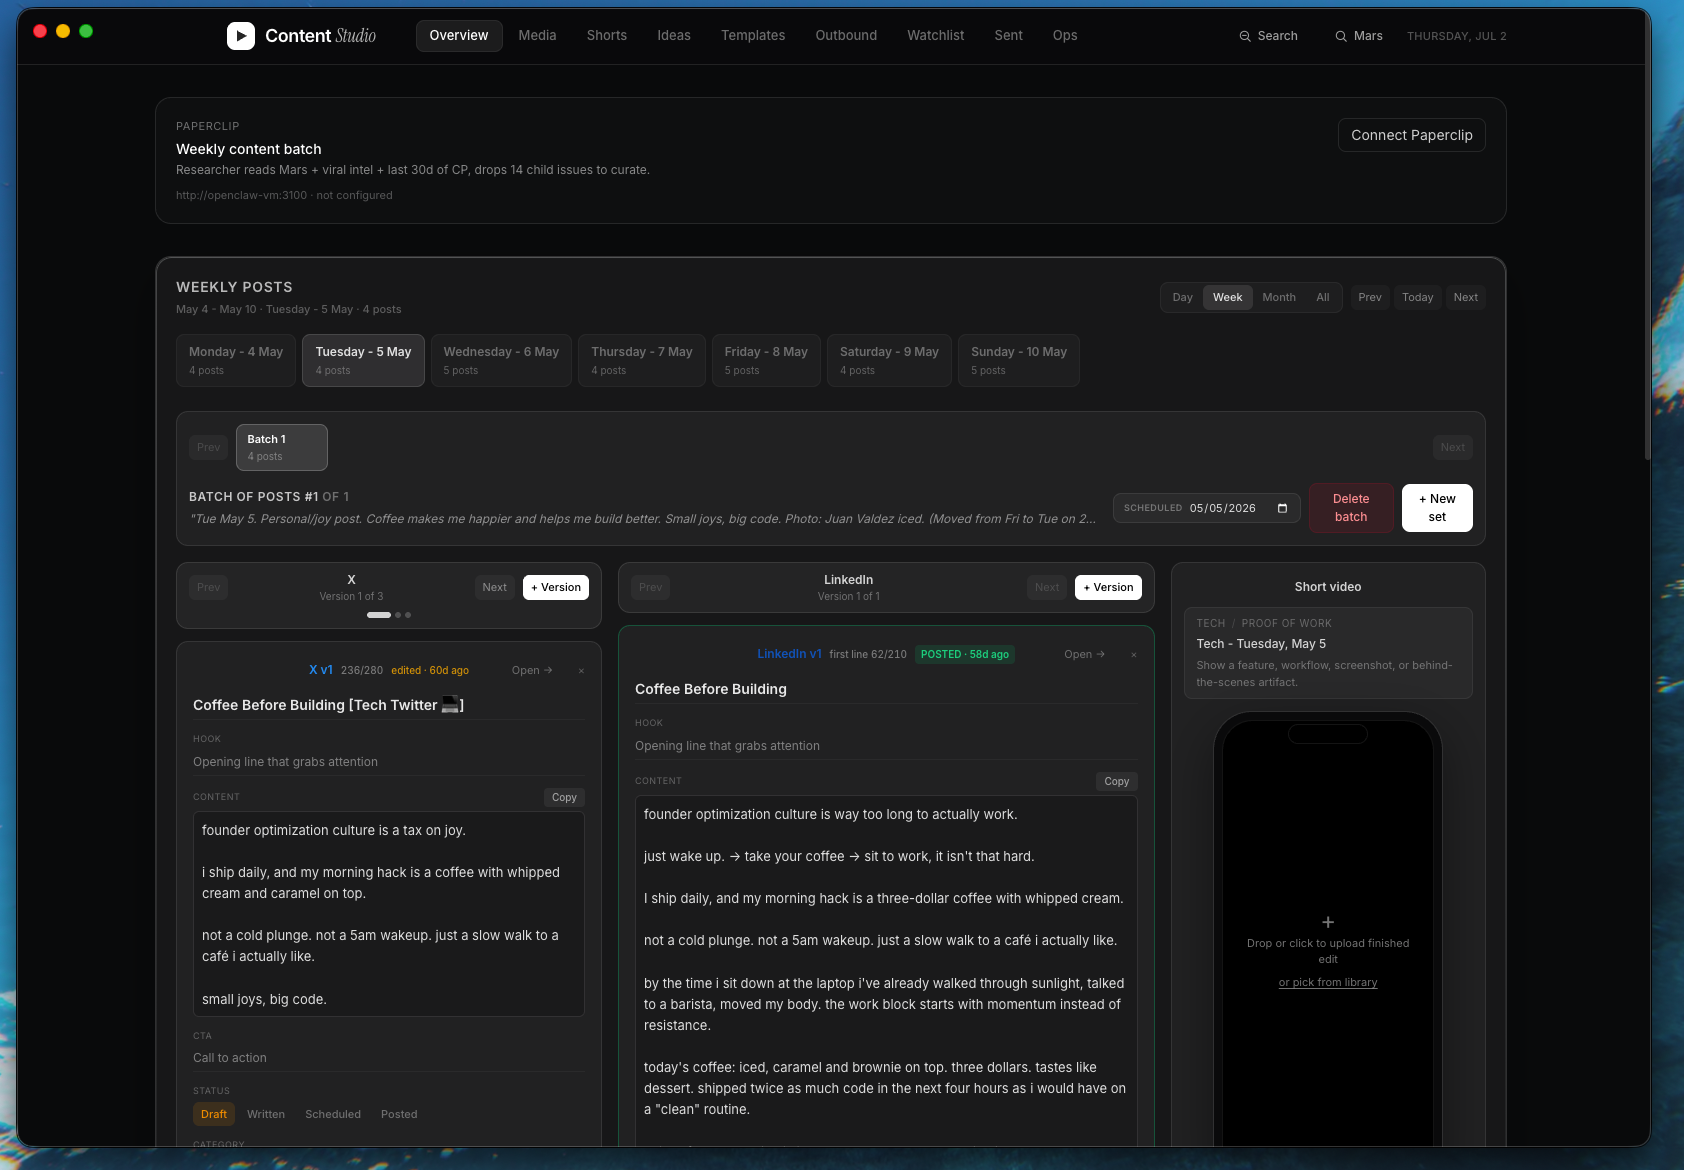
Task: Select Friday - 8 May day card
Action: 766,360
